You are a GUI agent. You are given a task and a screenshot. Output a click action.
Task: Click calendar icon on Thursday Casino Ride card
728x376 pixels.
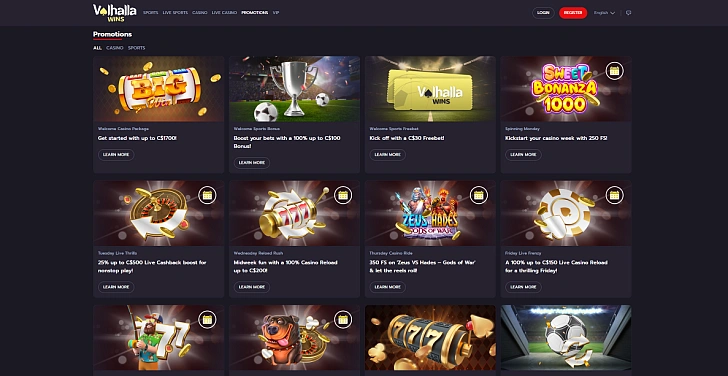tap(479, 195)
